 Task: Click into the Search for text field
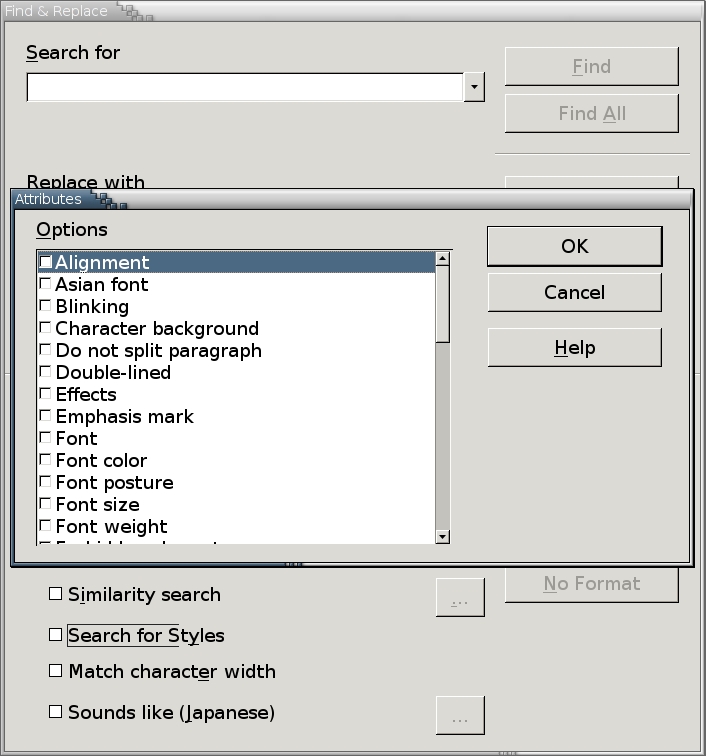(245, 87)
